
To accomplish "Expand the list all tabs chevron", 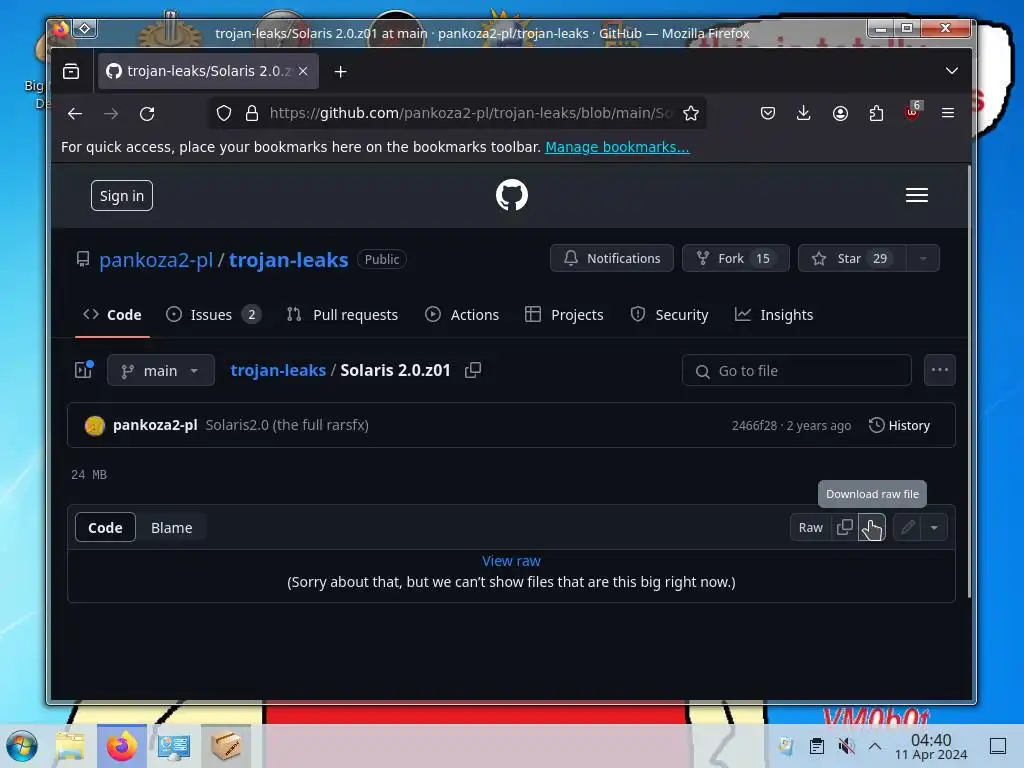I will click(952, 71).
